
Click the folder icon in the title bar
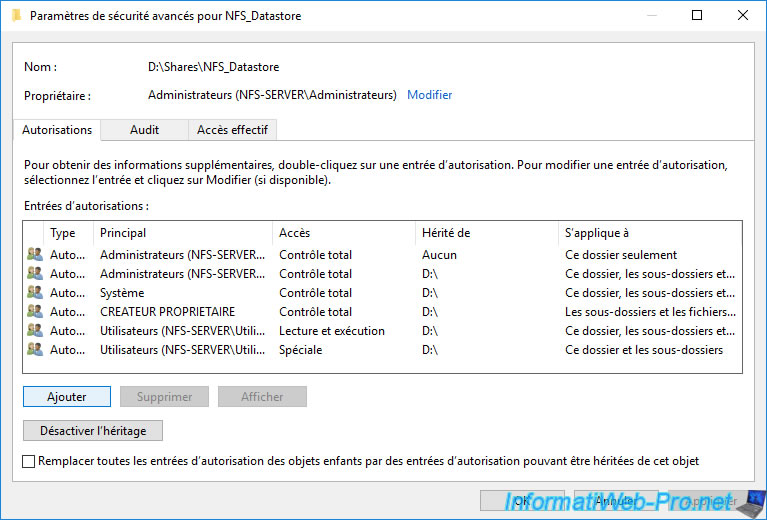point(15,16)
